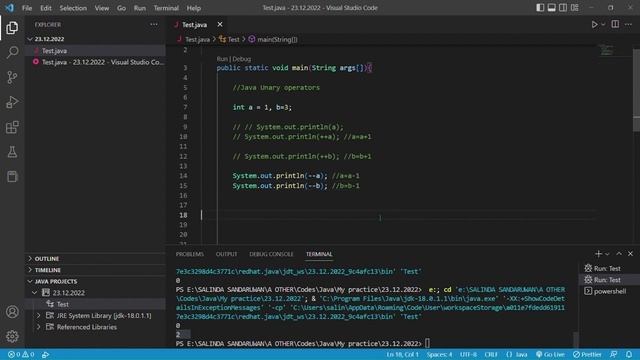Image resolution: width=640 pixels, height=360 pixels.
Task: Toggle primary side bar layout icon
Action: point(540,8)
